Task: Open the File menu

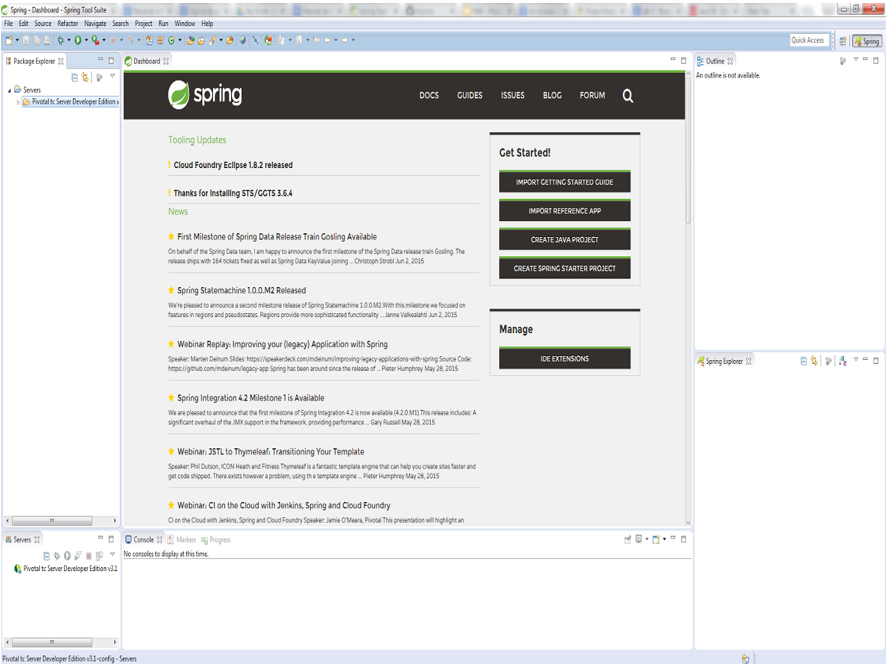Action: pos(8,24)
